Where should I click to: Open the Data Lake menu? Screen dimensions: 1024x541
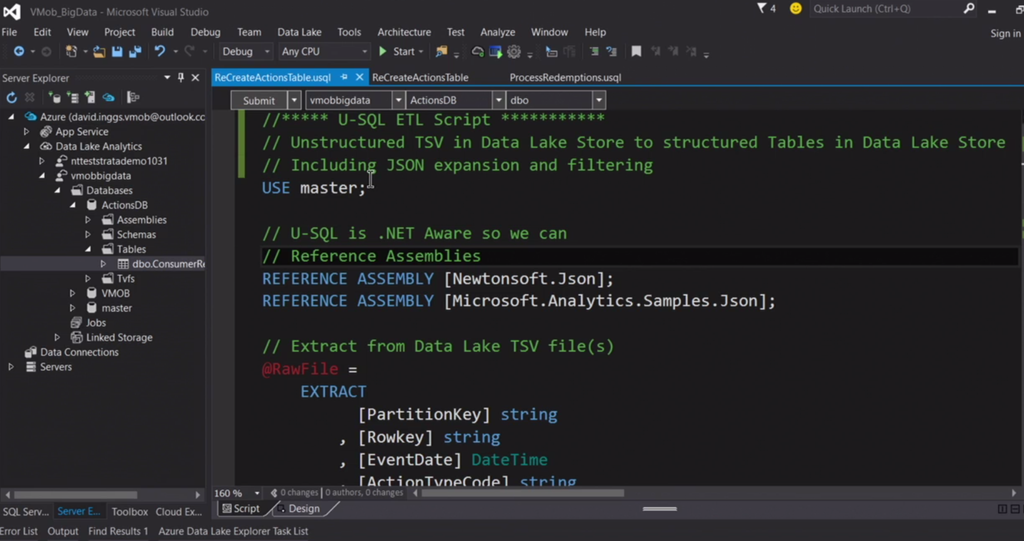299,32
